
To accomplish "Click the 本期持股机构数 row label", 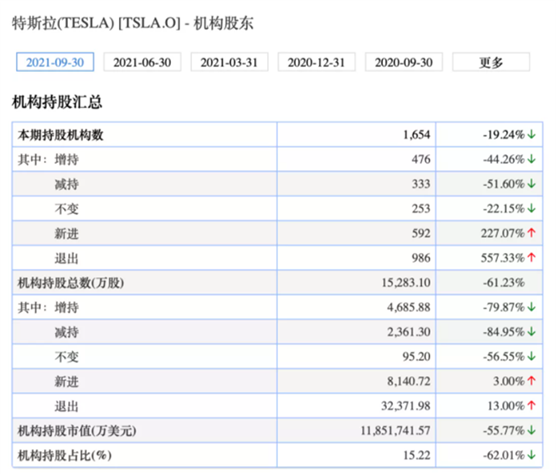I will [x=60, y=135].
